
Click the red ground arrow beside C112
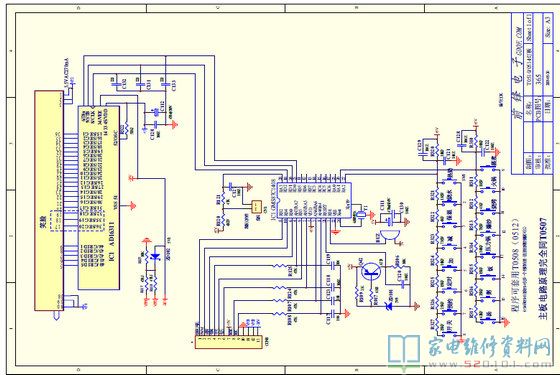(x=174, y=125)
